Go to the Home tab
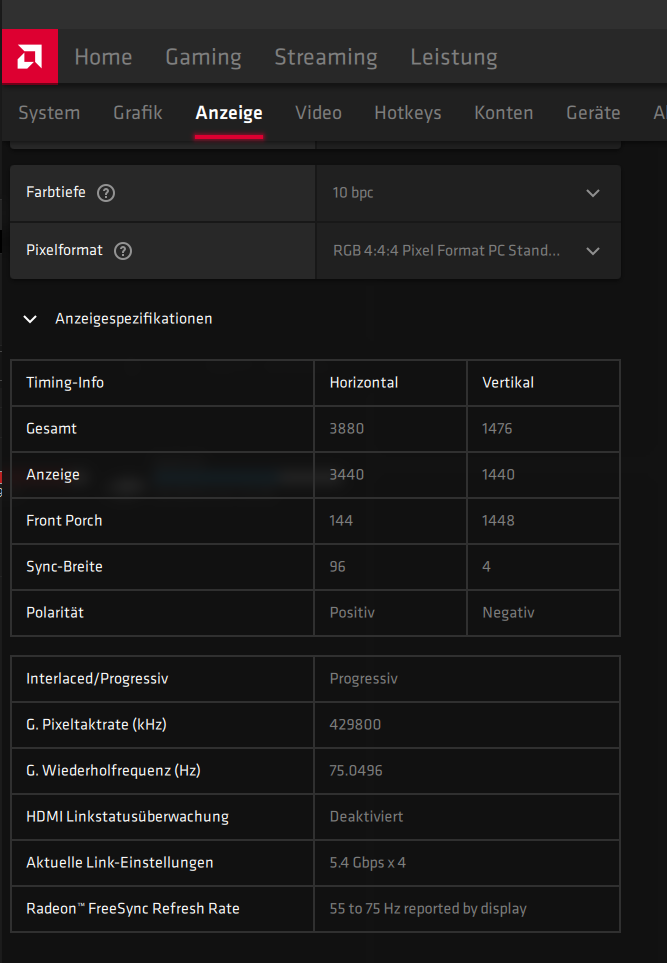 (x=103, y=57)
